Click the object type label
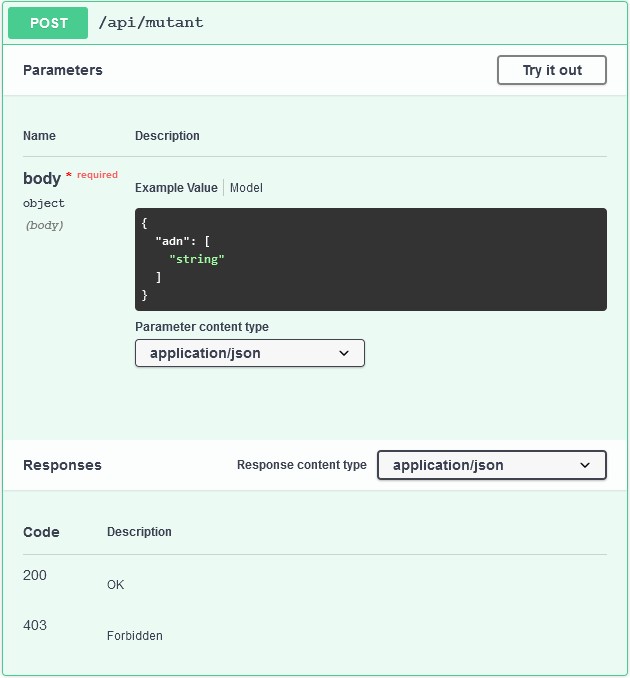 pyautogui.click(x=44, y=203)
